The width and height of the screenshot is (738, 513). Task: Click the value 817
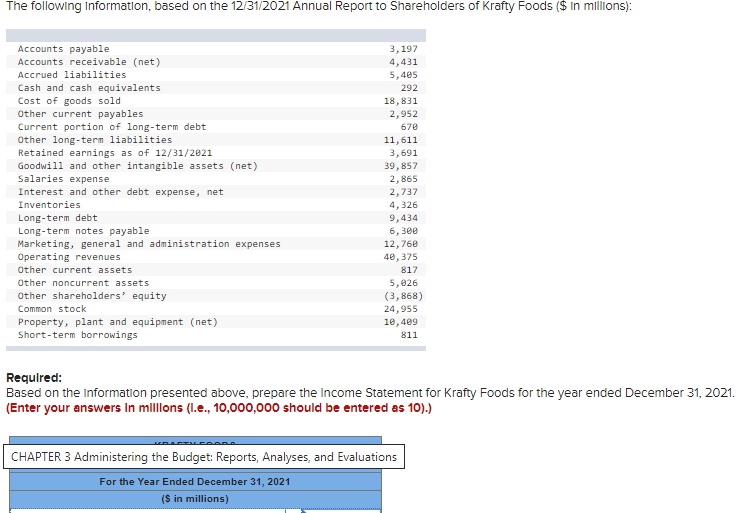coord(409,270)
